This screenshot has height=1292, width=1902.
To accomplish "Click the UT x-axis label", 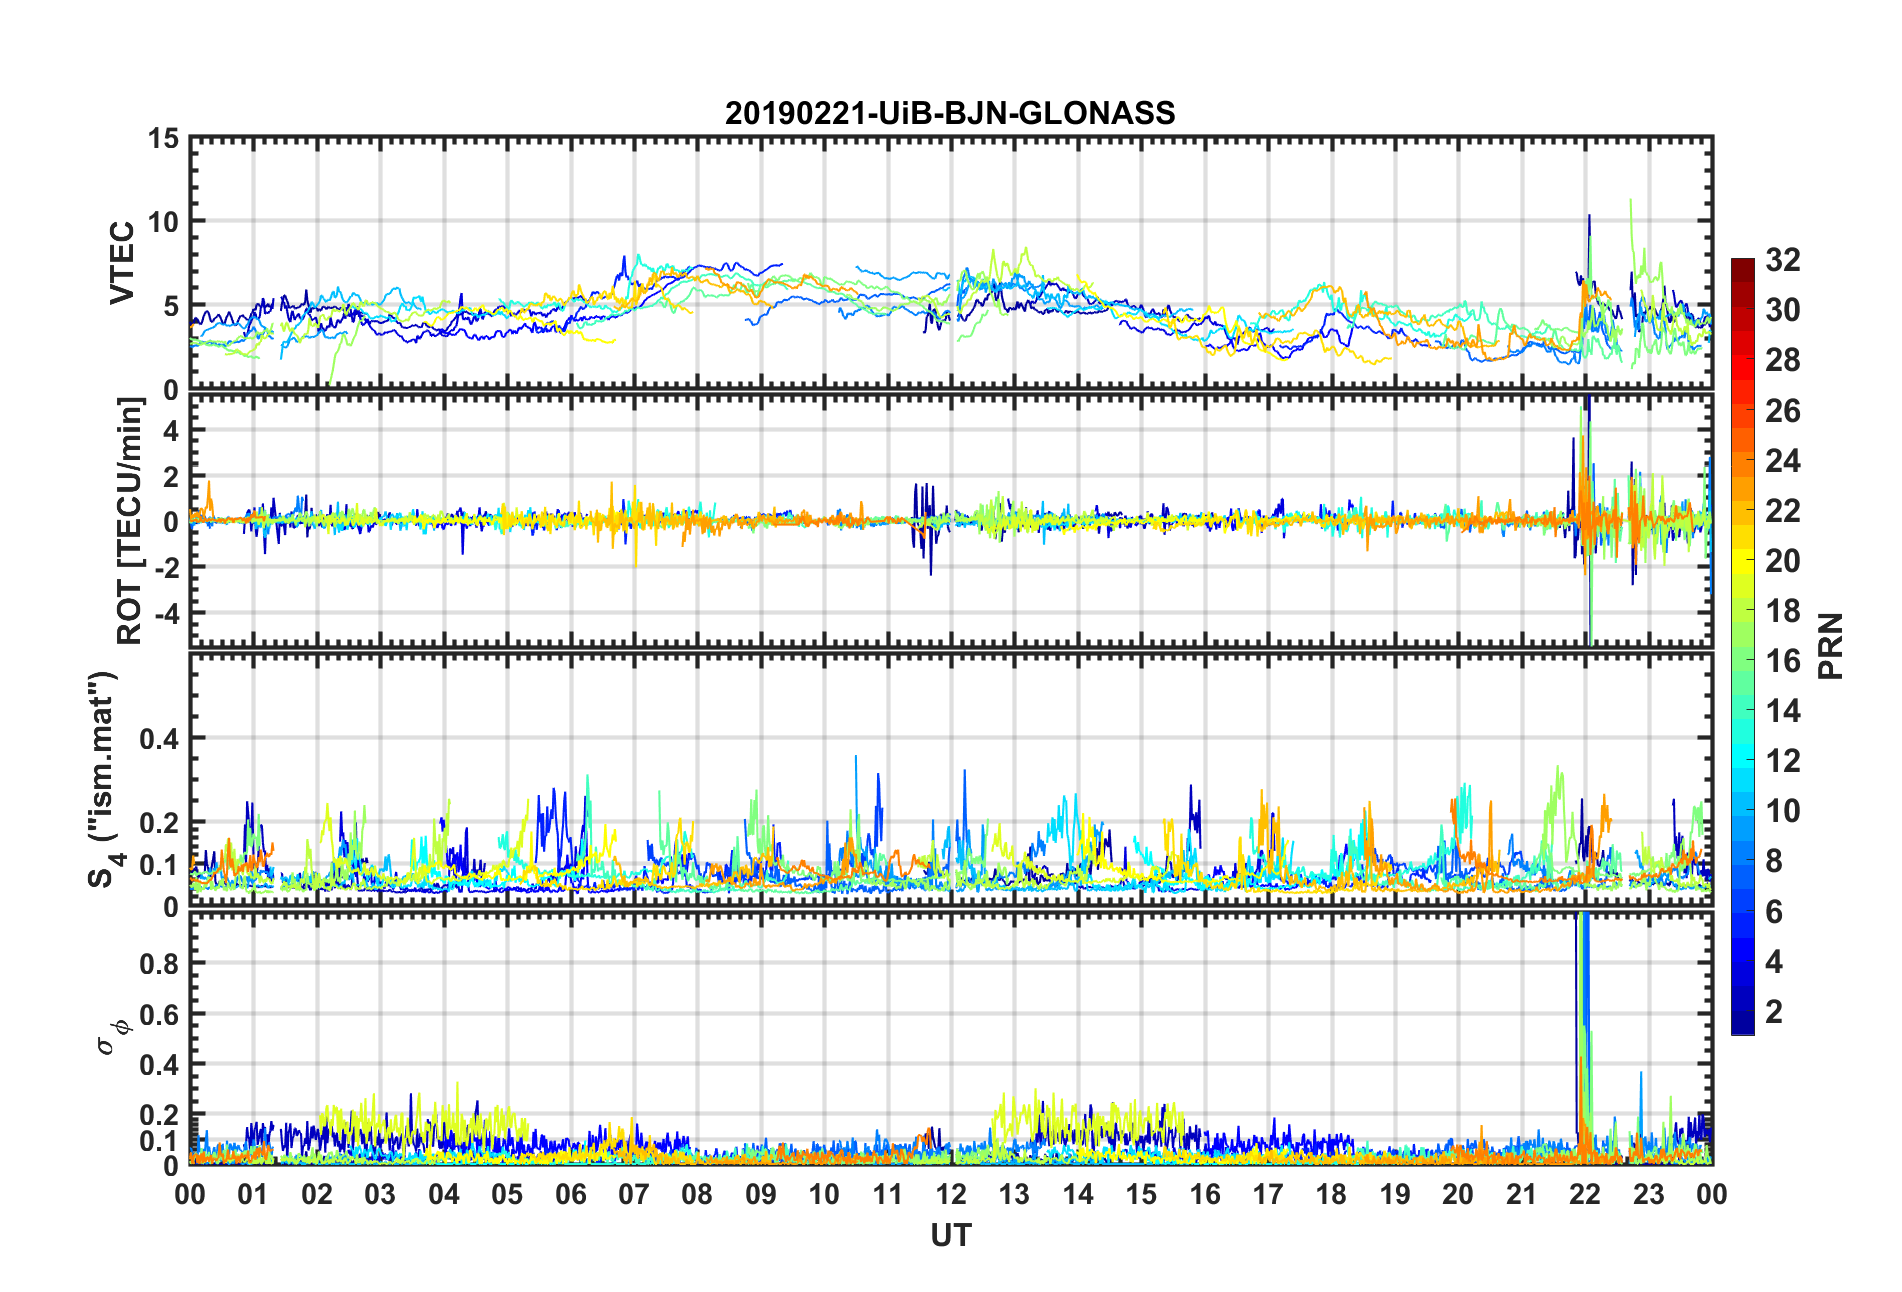I will pyautogui.click(x=951, y=1236).
